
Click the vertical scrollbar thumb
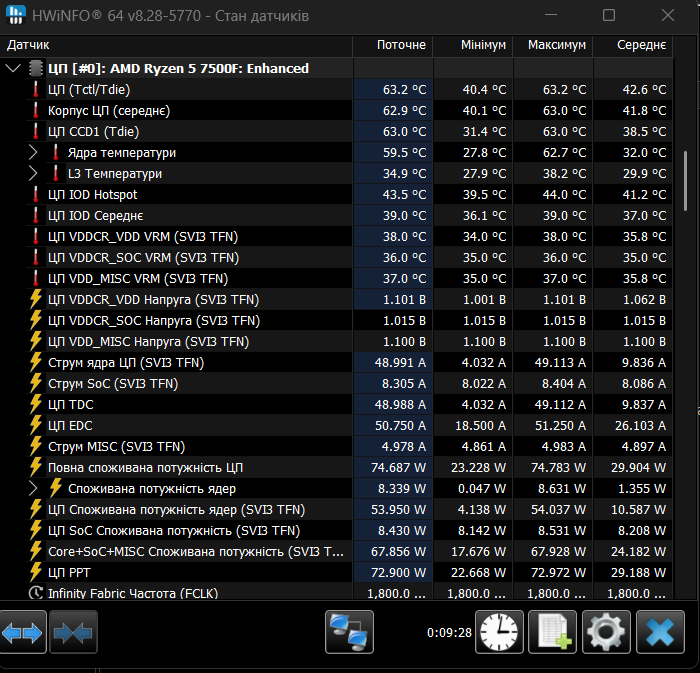click(x=685, y=180)
